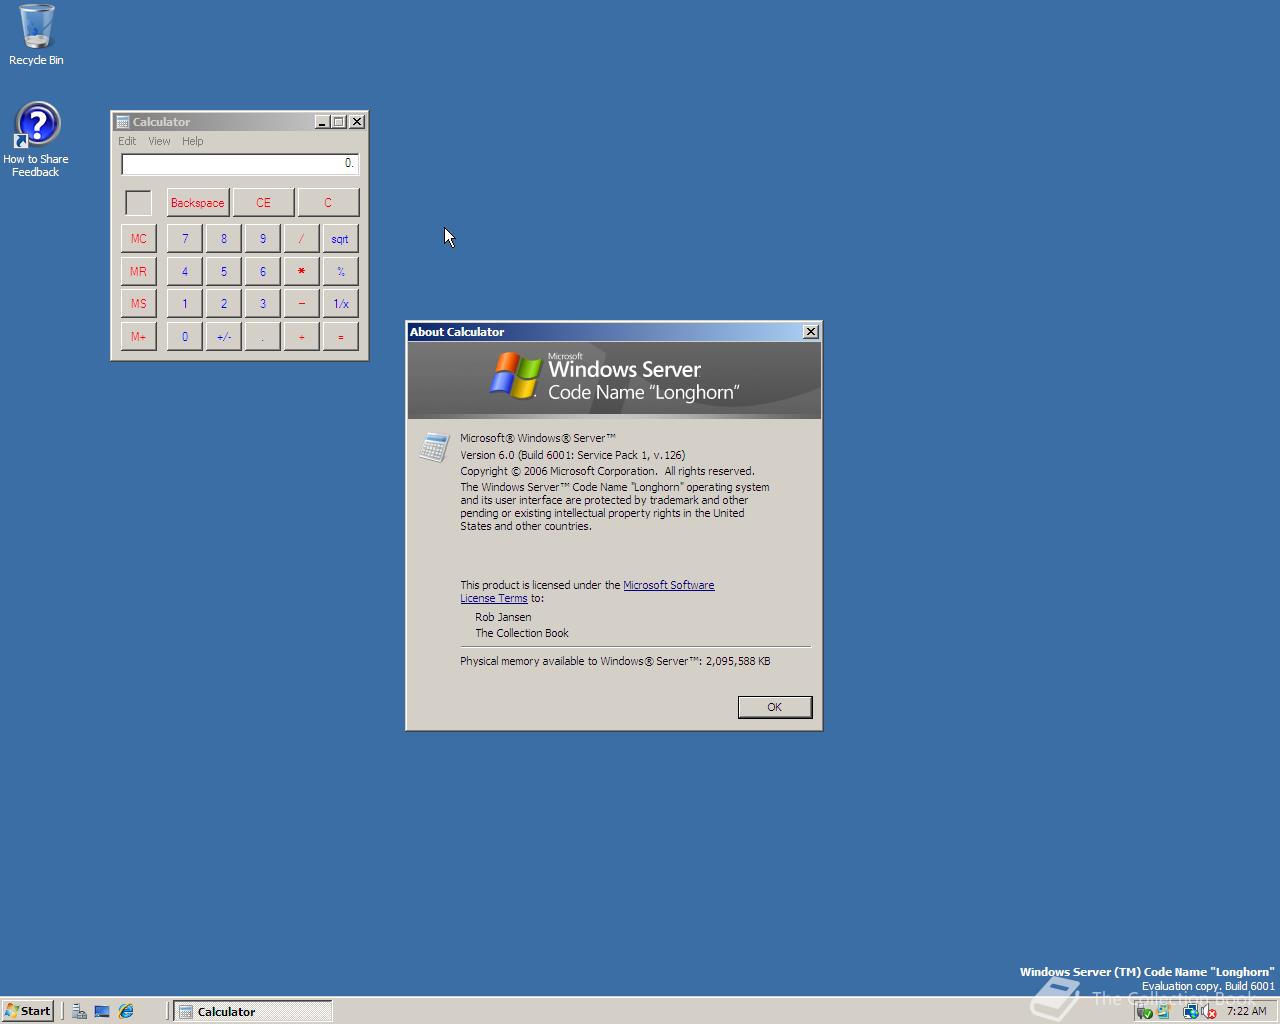This screenshot has height=1024, width=1280.
Task: Click digit 6 on calculator
Action: point(262,271)
